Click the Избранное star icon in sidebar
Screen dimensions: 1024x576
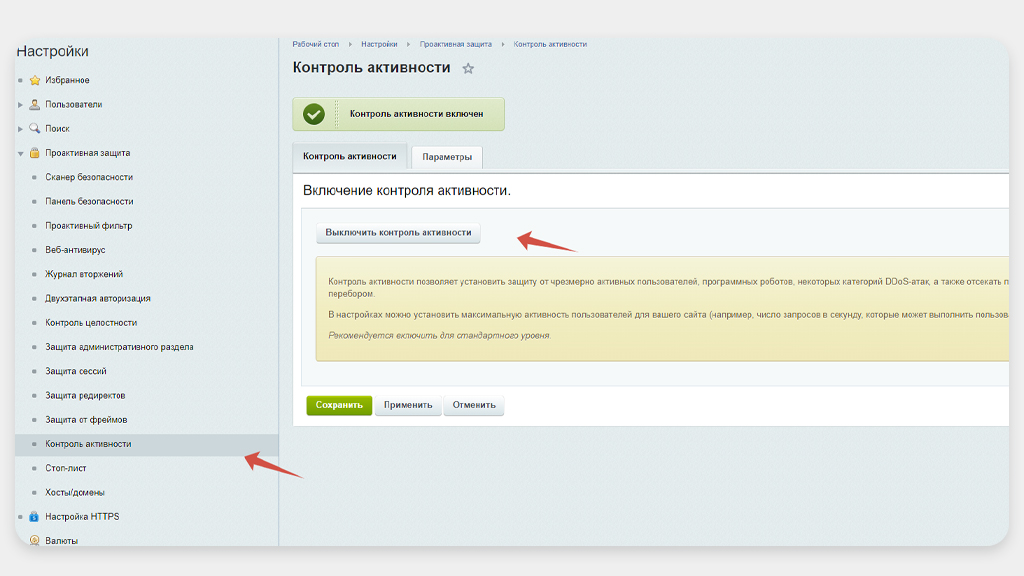pos(35,80)
